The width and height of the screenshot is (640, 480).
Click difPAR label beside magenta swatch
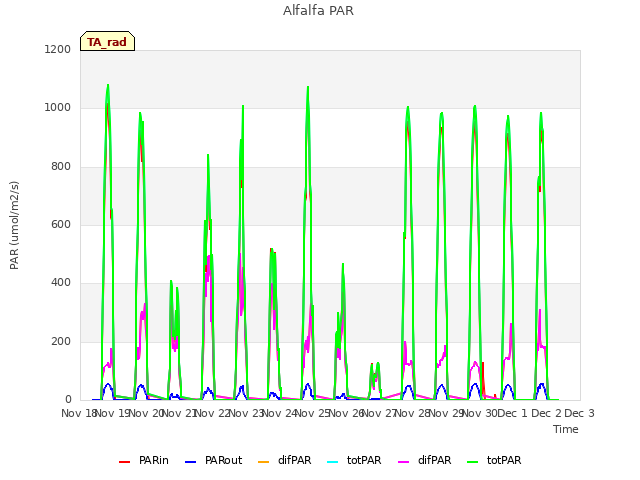434,460
